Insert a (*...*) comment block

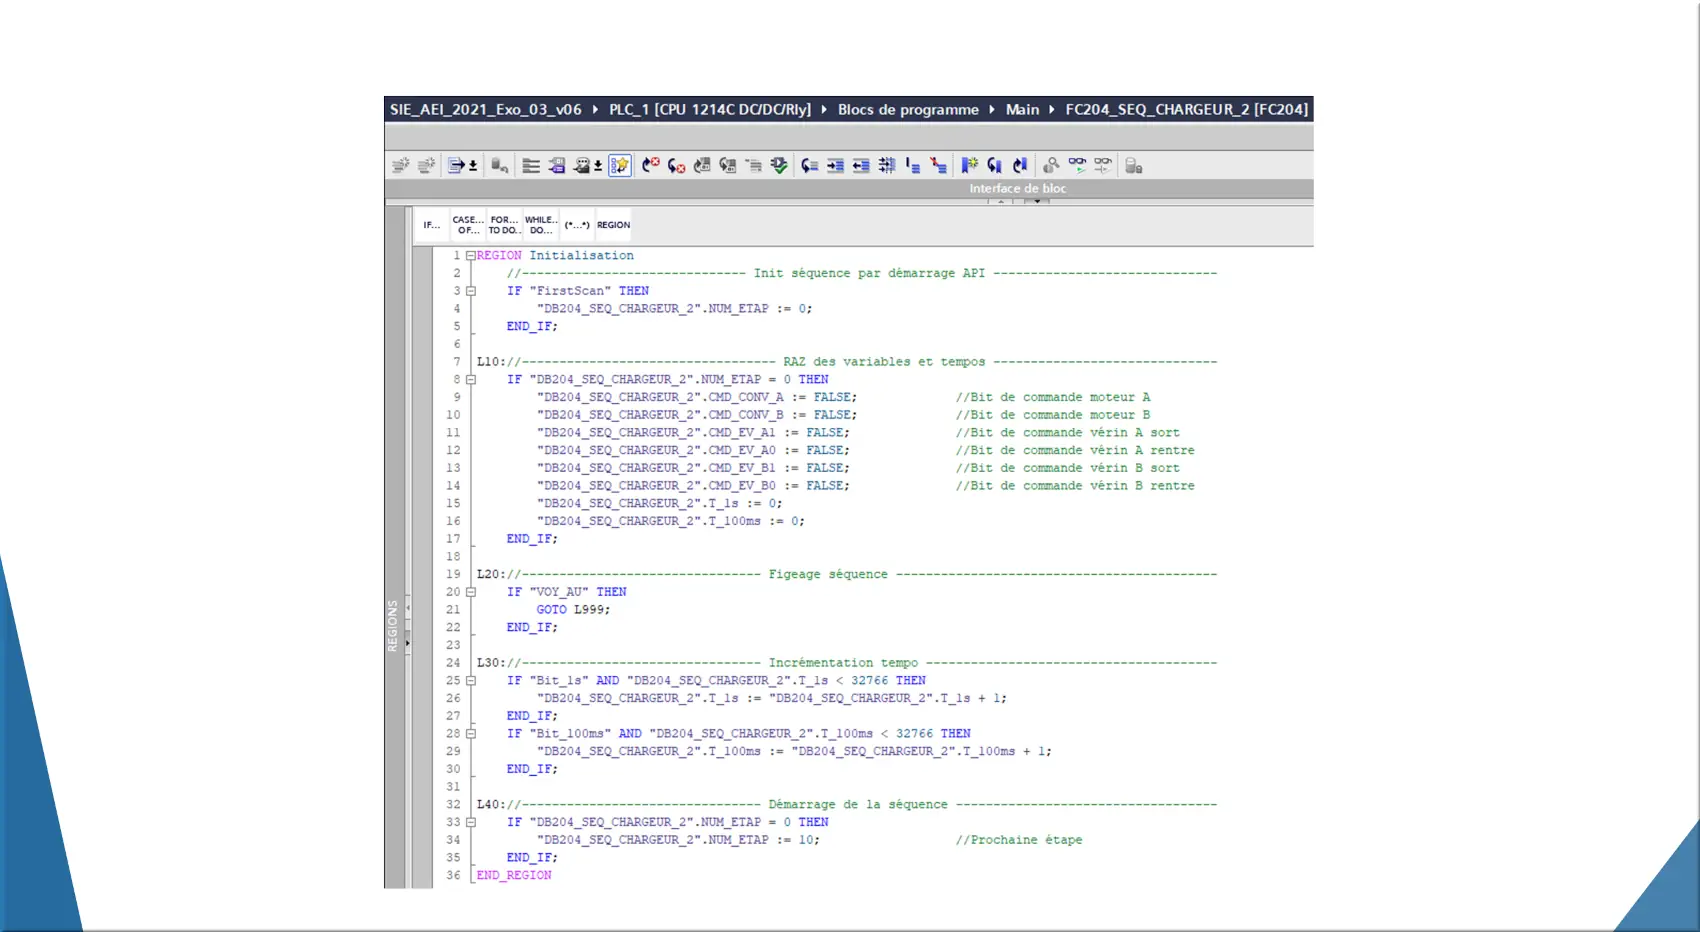[577, 225]
